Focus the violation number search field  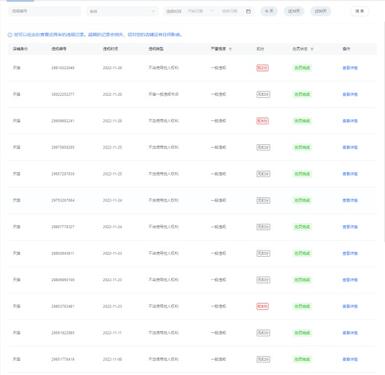coord(44,11)
